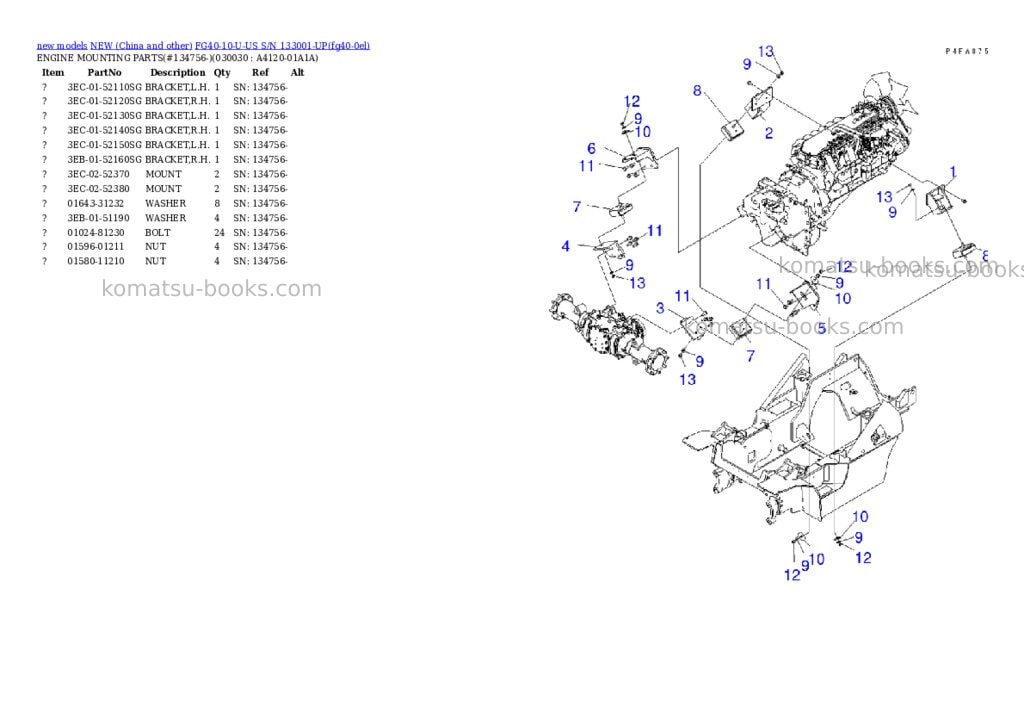Click MOUNT description for 3EC-02-52370
This screenshot has width=1024, height=725.
point(163,174)
